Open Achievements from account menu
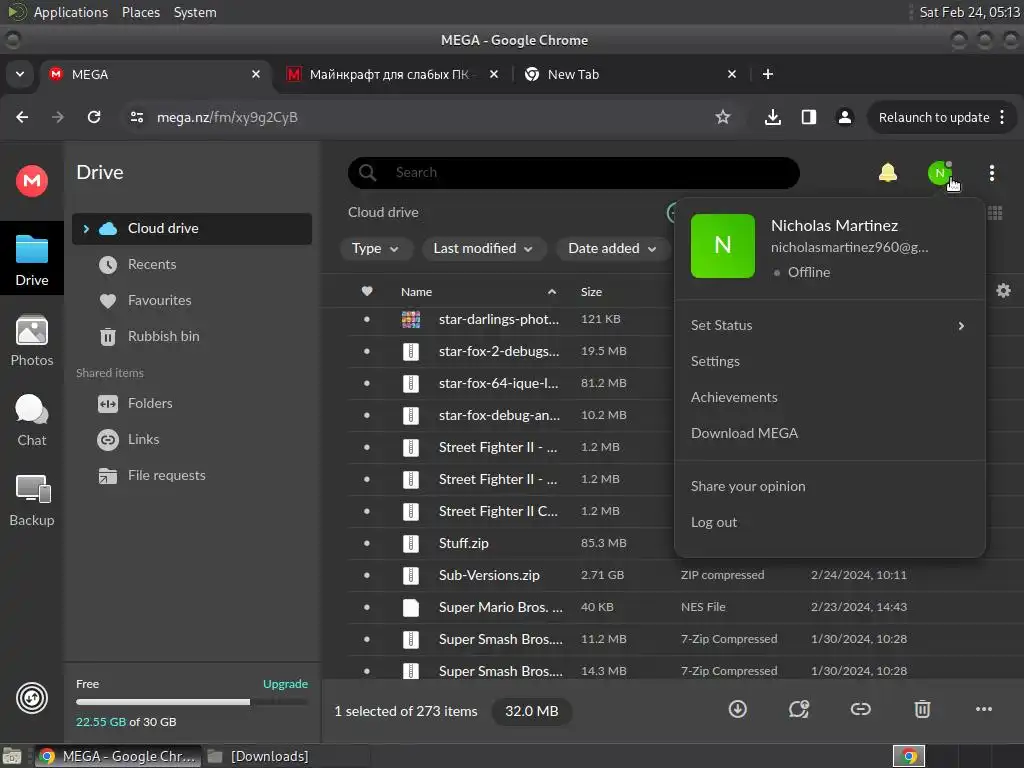This screenshot has height=768, width=1024. point(734,397)
